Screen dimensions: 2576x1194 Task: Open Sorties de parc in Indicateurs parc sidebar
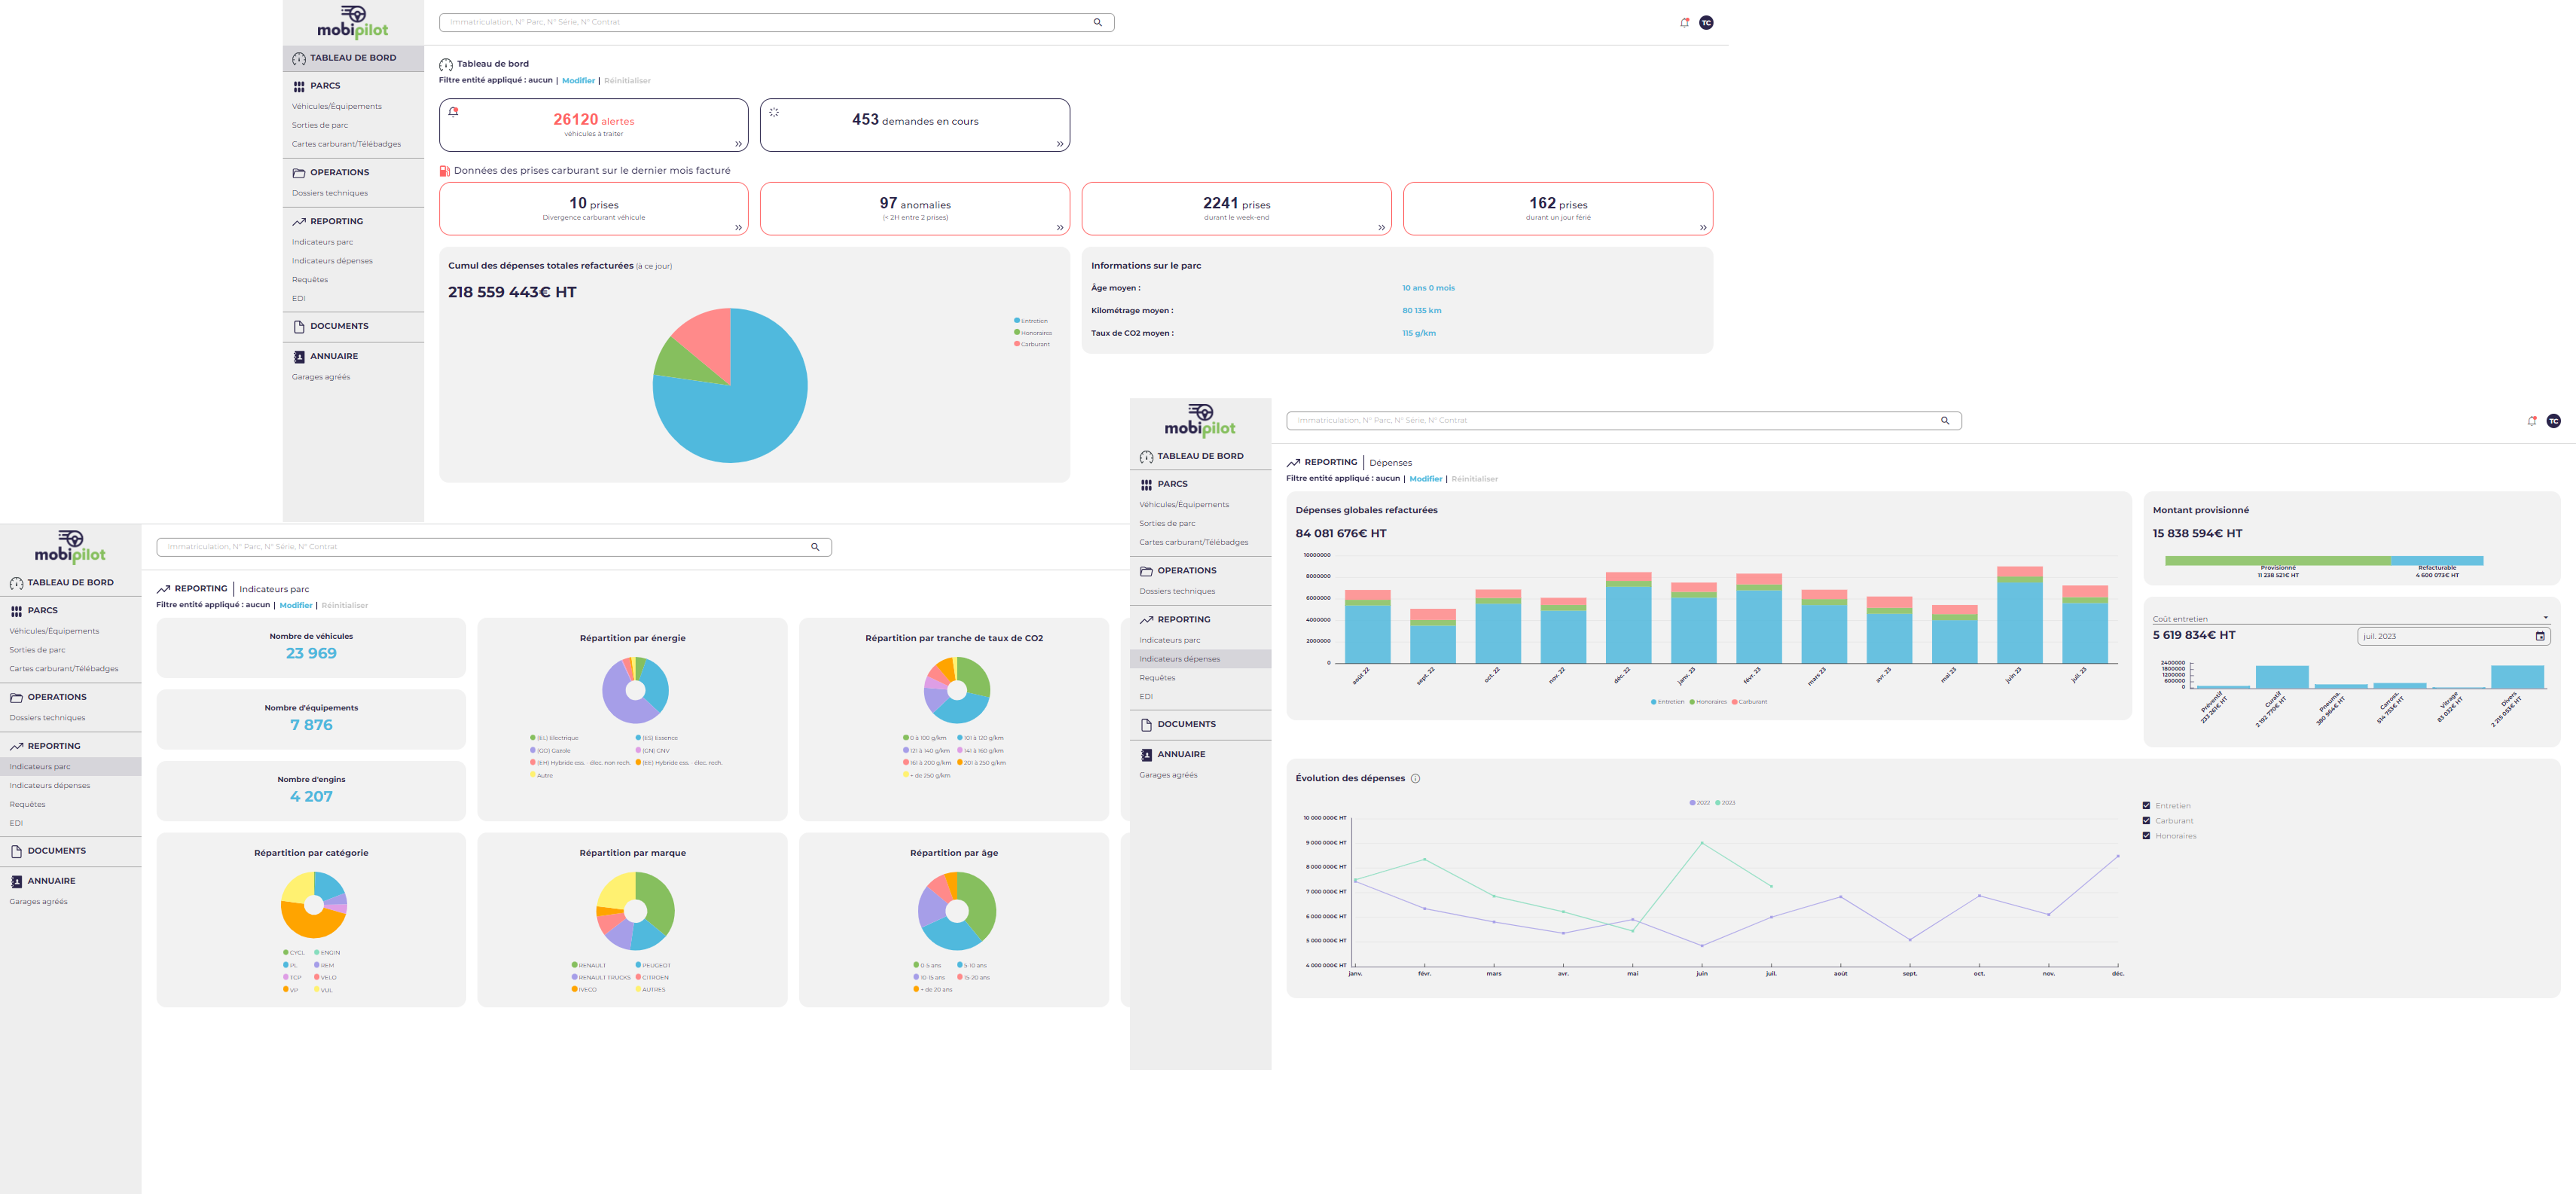[37, 650]
